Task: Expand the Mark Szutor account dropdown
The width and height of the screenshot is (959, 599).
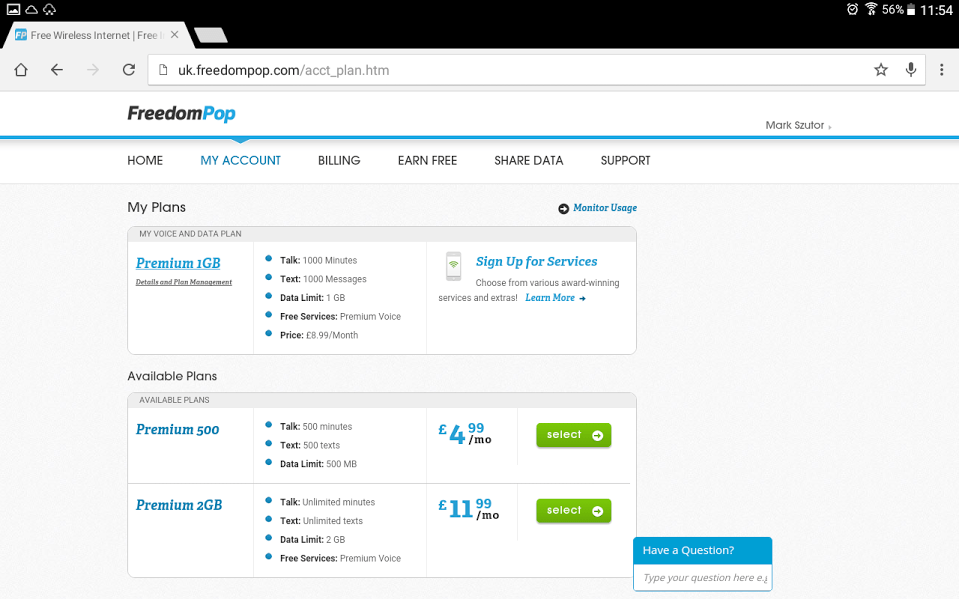Action: 798,126
